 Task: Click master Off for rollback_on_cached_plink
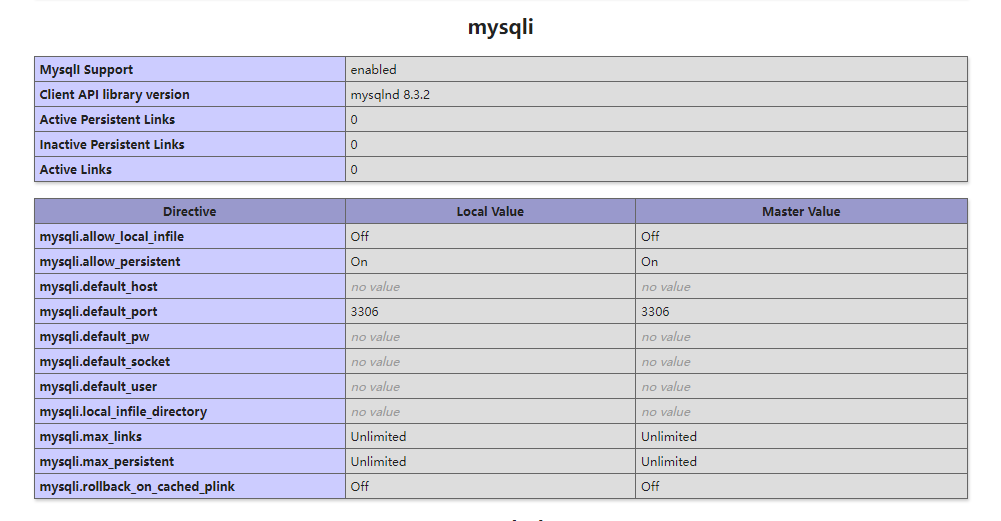coord(650,486)
